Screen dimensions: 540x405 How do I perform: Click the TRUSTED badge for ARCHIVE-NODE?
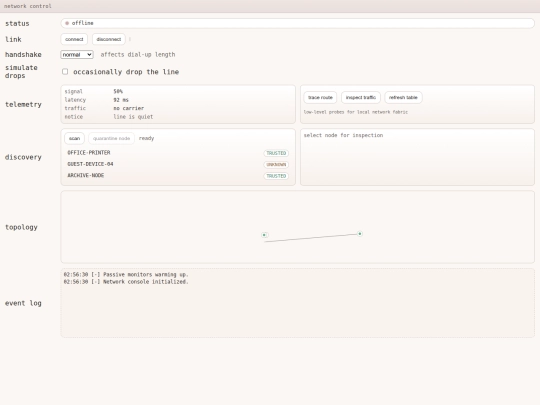coord(276,176)
